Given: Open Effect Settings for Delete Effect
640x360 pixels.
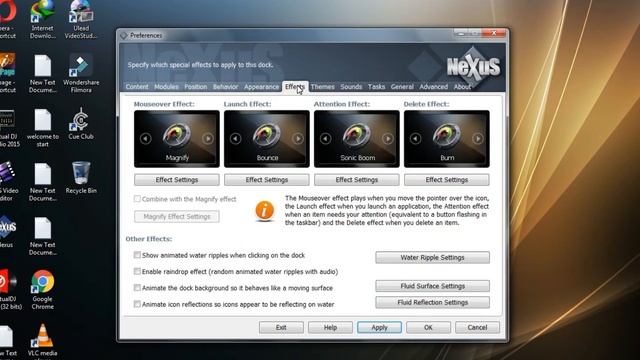Looking at the screenshot, I should pos(447,180).
